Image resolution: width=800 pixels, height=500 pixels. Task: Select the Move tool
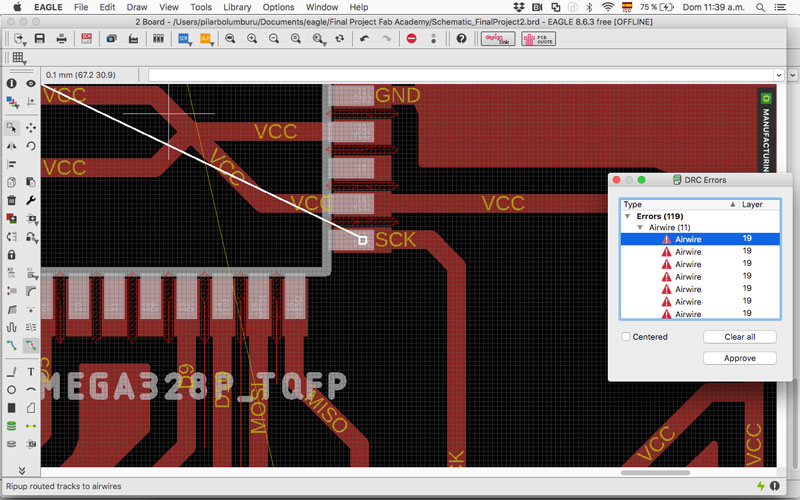[x=31, y=128]
